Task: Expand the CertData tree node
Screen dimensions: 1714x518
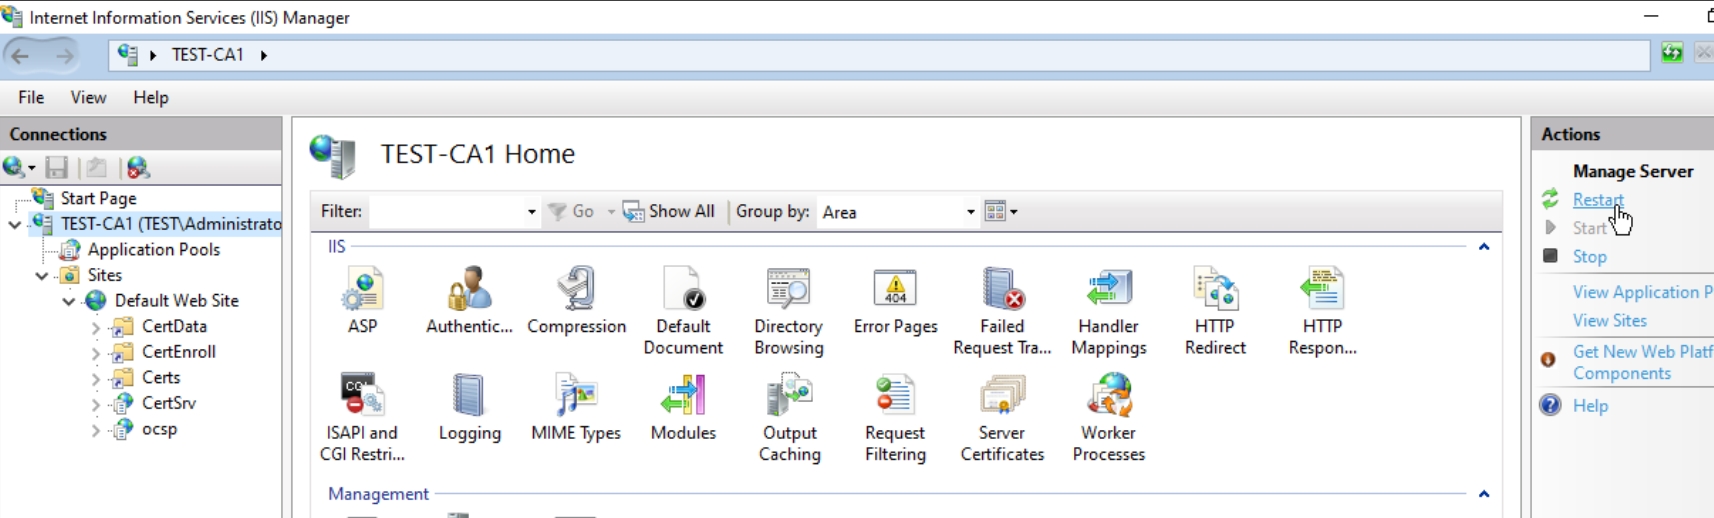Action: tap(96, 327)
